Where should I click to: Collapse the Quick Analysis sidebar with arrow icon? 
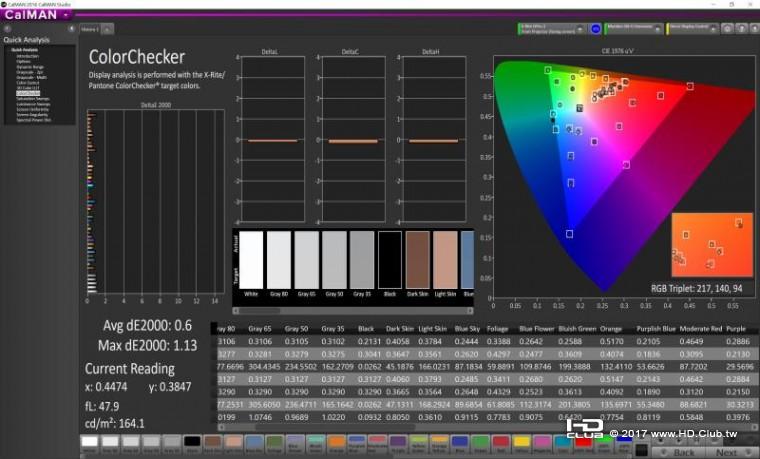[x=71, y=29]
